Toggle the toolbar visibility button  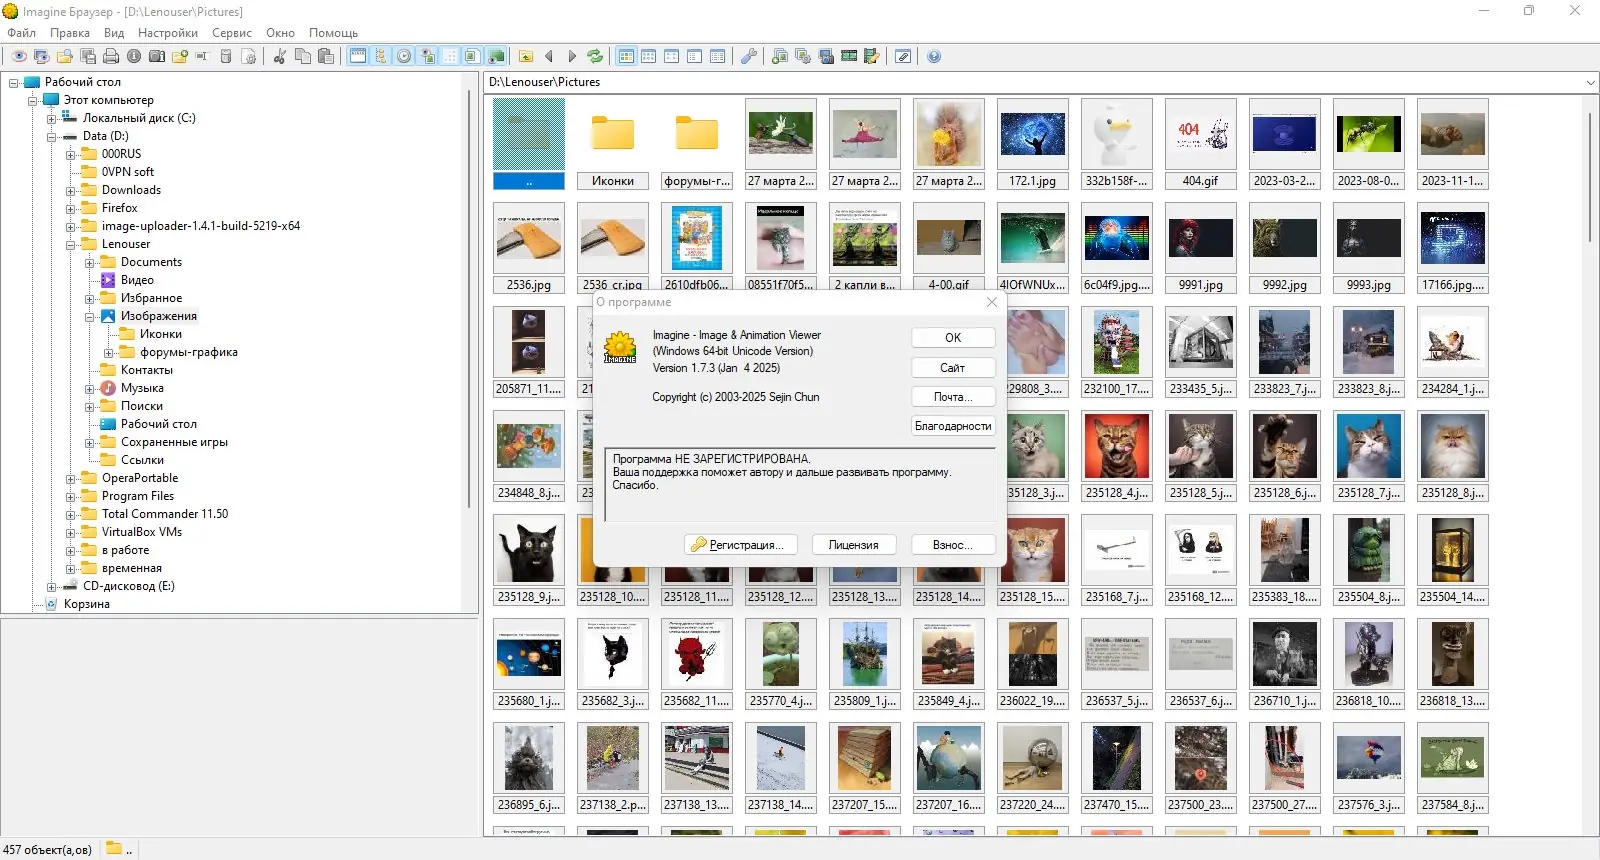tap(358, 56)
